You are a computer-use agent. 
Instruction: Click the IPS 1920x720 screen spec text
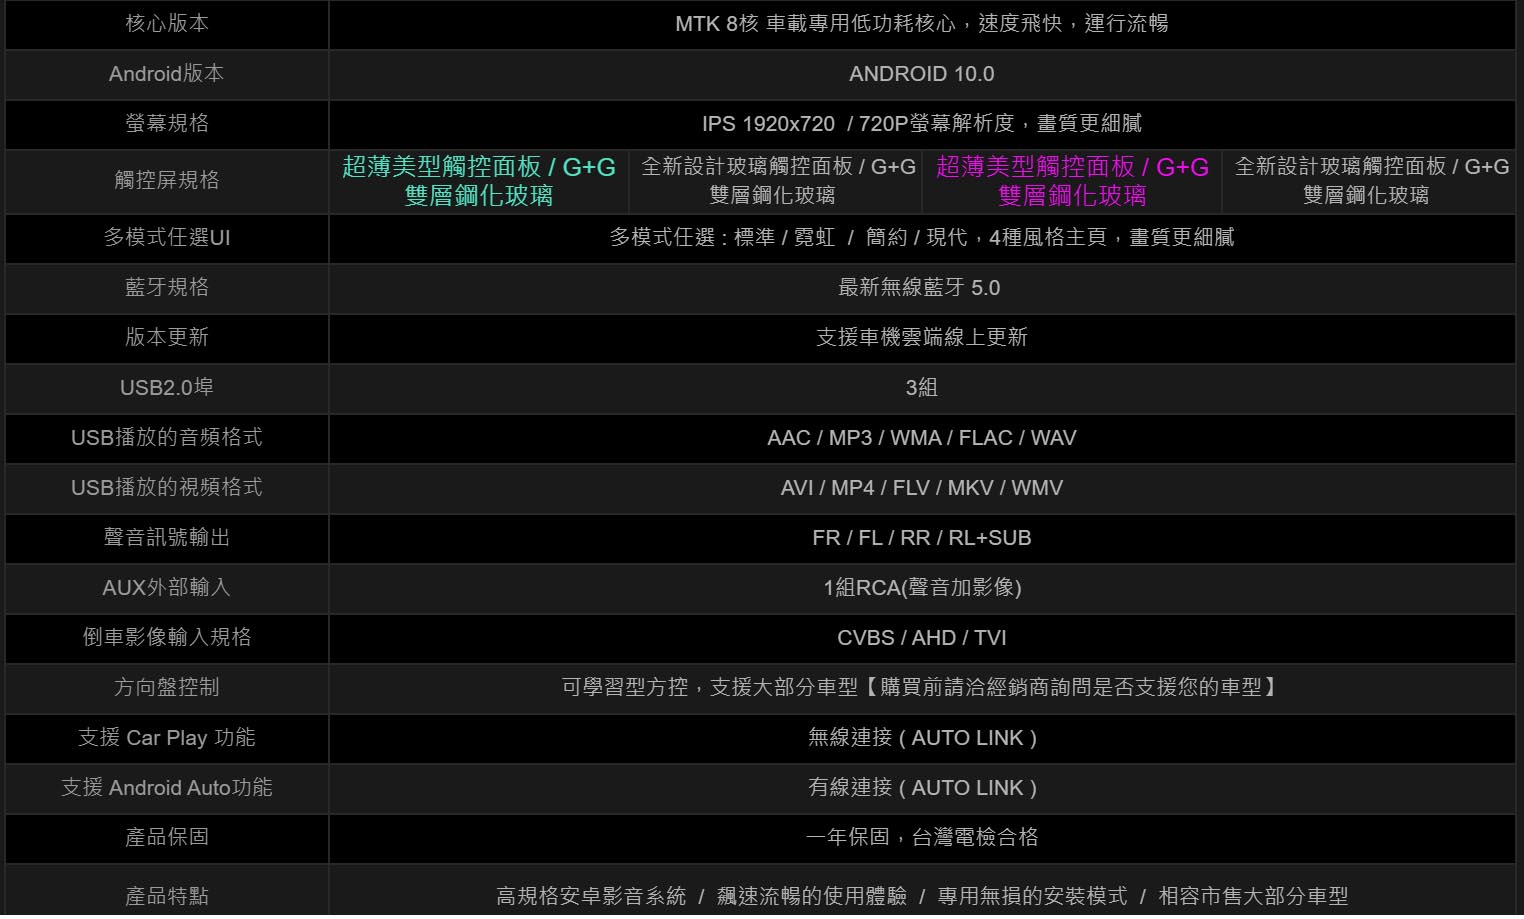click(x=921, y=124)
